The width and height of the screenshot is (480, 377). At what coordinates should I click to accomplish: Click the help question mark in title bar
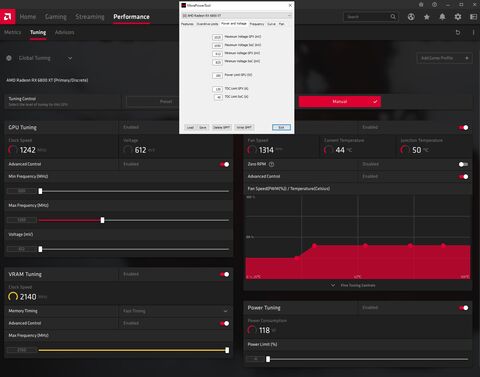coord(434,5)
